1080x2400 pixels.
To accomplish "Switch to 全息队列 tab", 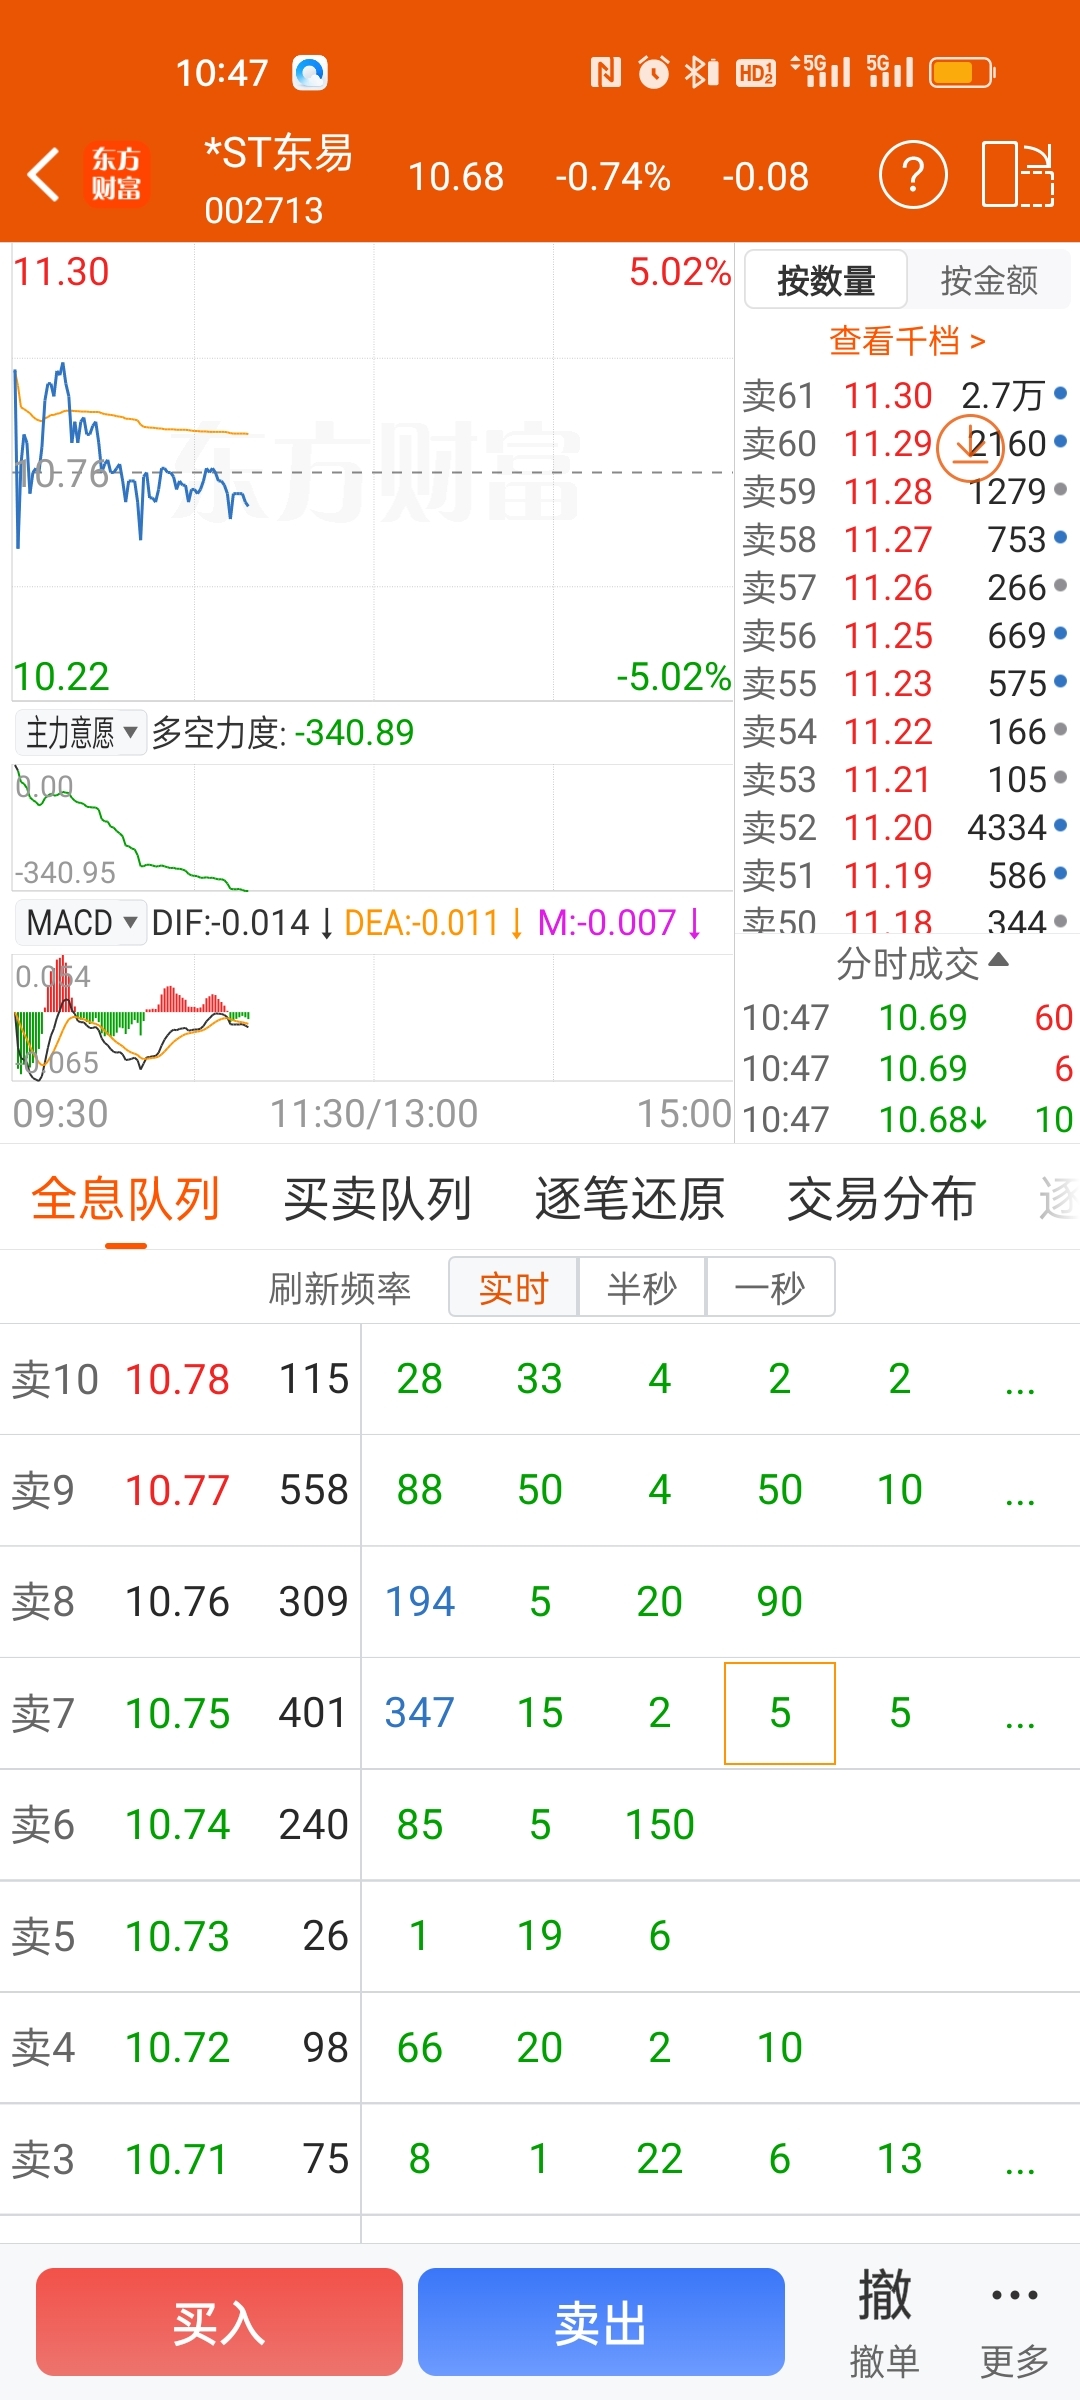I will [126, 1199].
